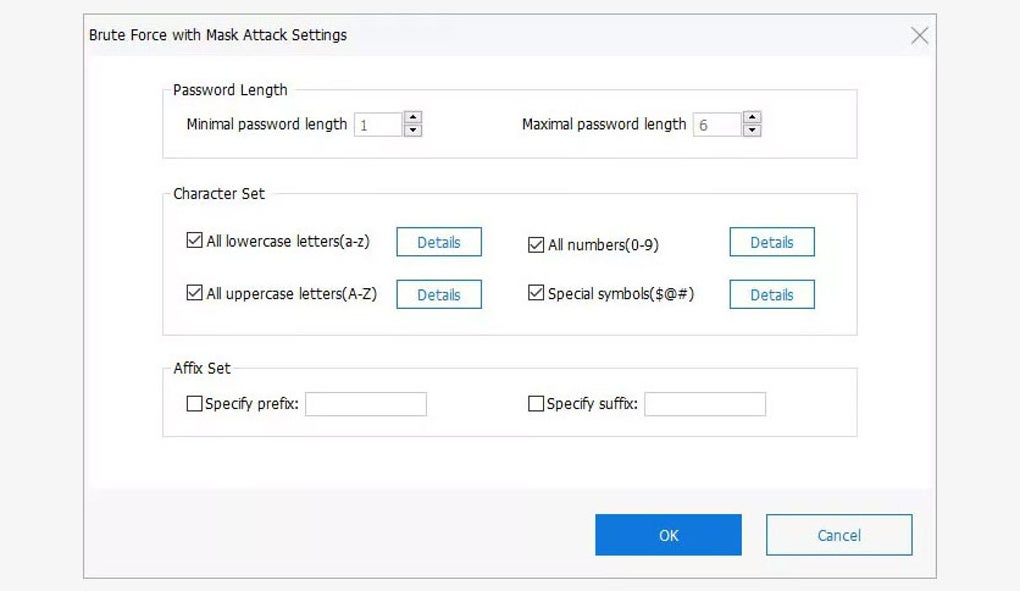Click the suffix text entry box

tap(704, 402)
